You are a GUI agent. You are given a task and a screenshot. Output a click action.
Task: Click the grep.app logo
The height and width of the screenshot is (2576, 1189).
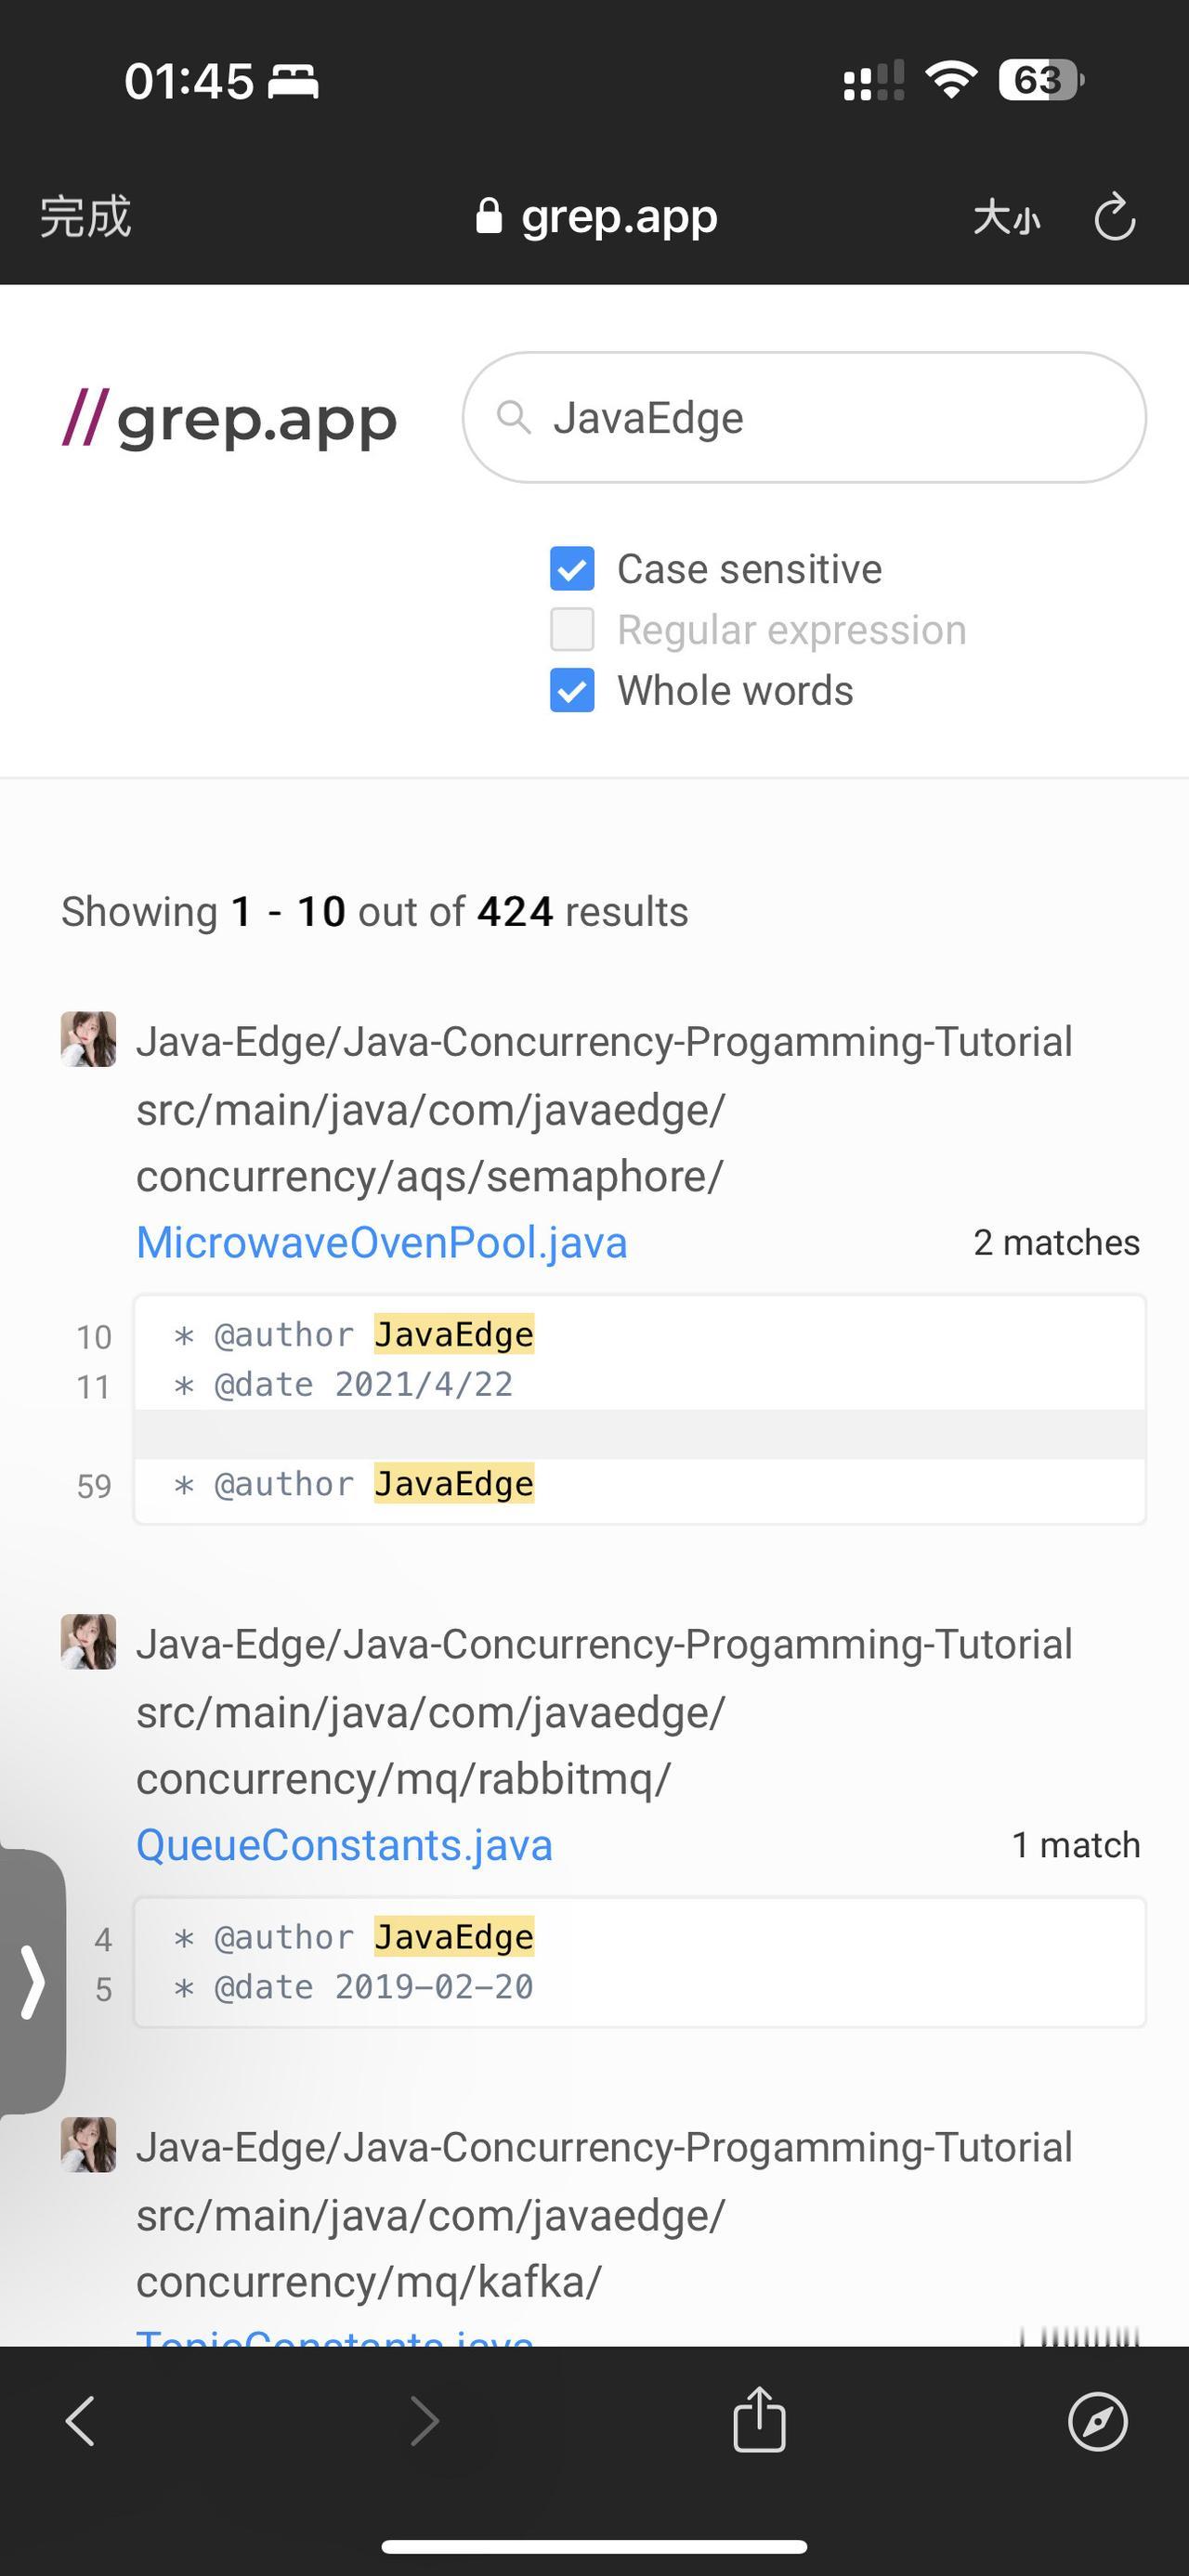click(230, 420)
